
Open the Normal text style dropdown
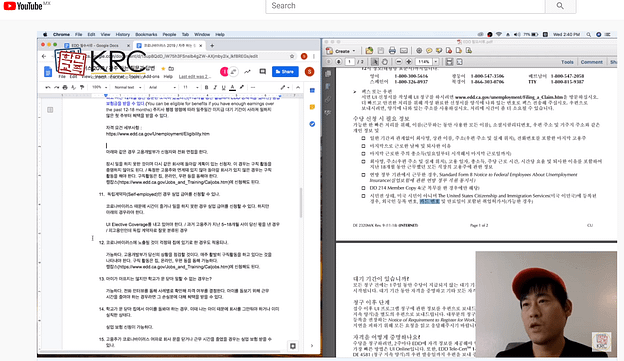click(x=128, y=87)
